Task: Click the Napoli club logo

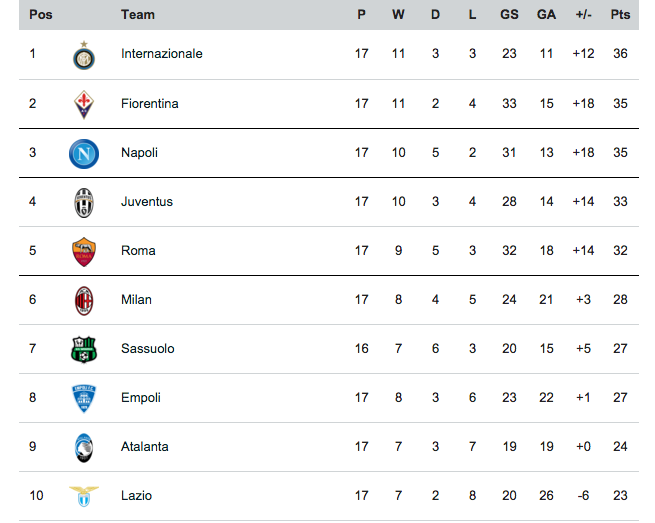Action: coord(84,153)
